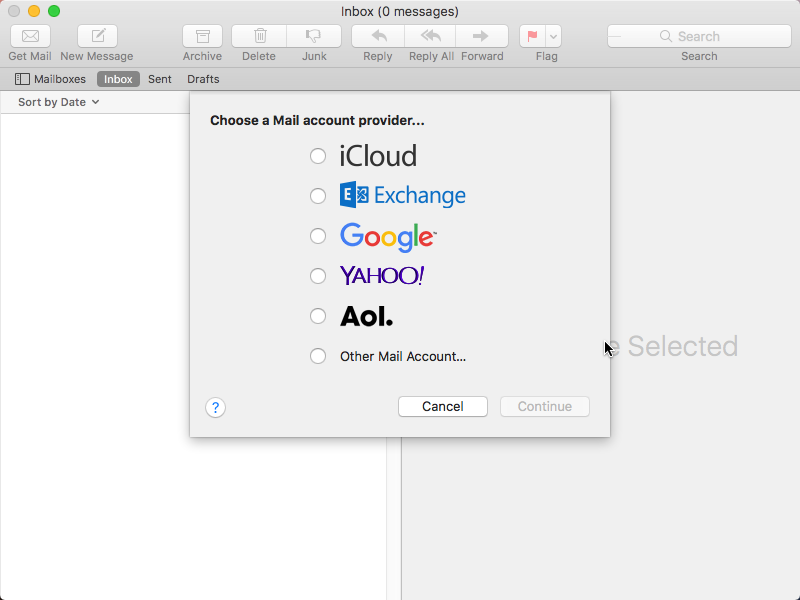Viewport: 800px width, 600px height.
Task: Select the Google radio button
Action: click(318, 236)
